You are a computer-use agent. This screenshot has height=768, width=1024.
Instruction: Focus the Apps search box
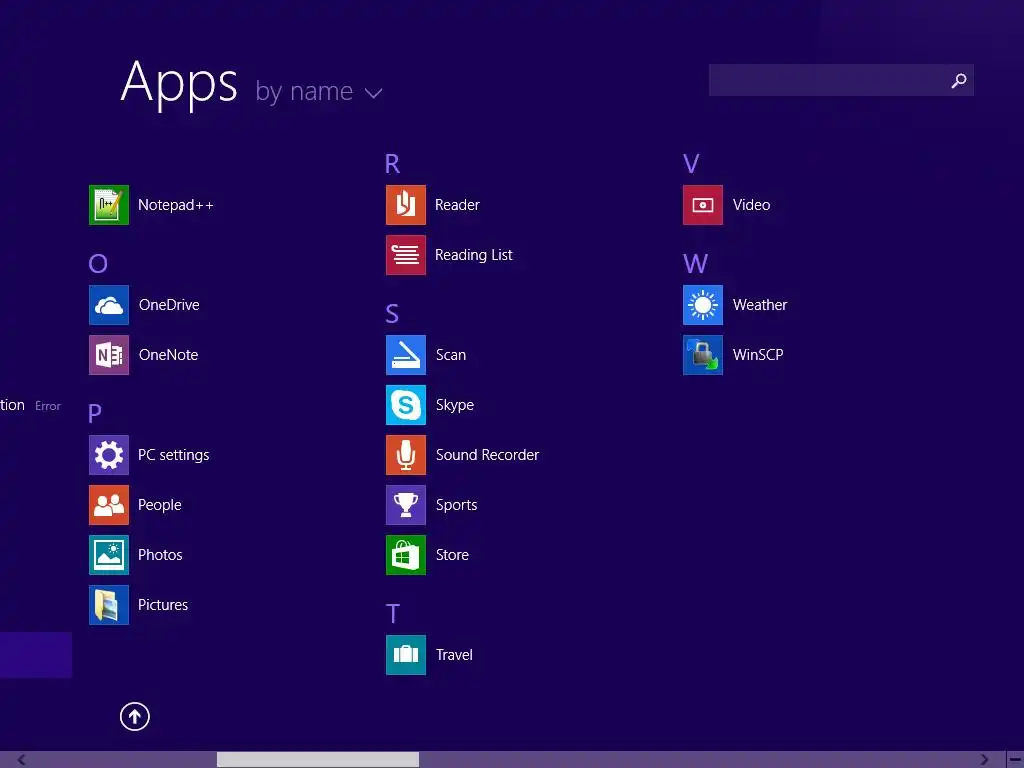click(841, 80)
